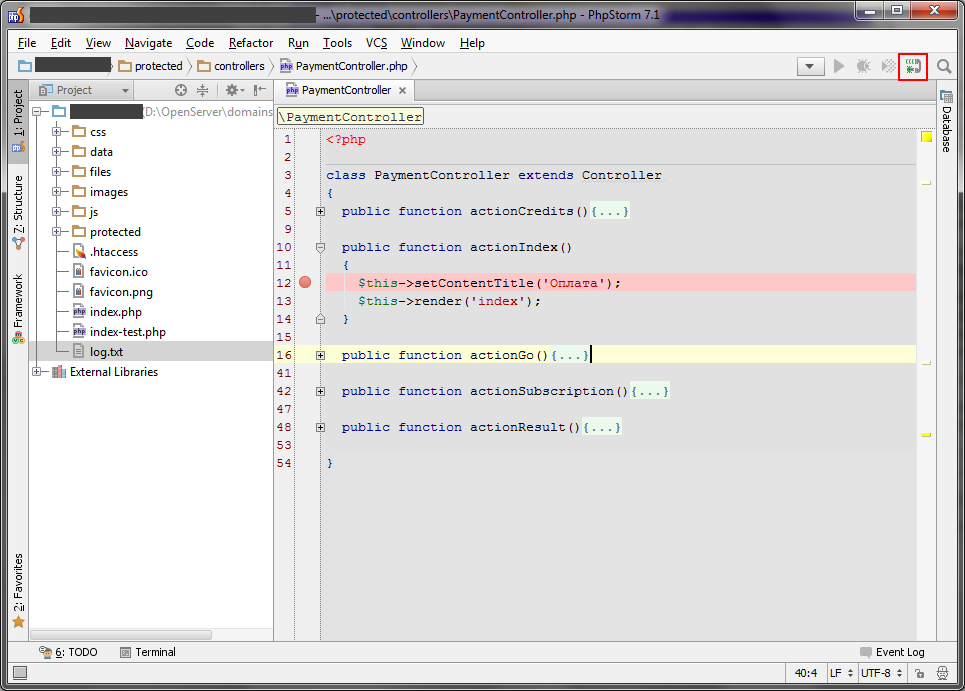965x691 pixels.
Task: Click the Debug bug icon in toolbar
Action: pos(863,66)
